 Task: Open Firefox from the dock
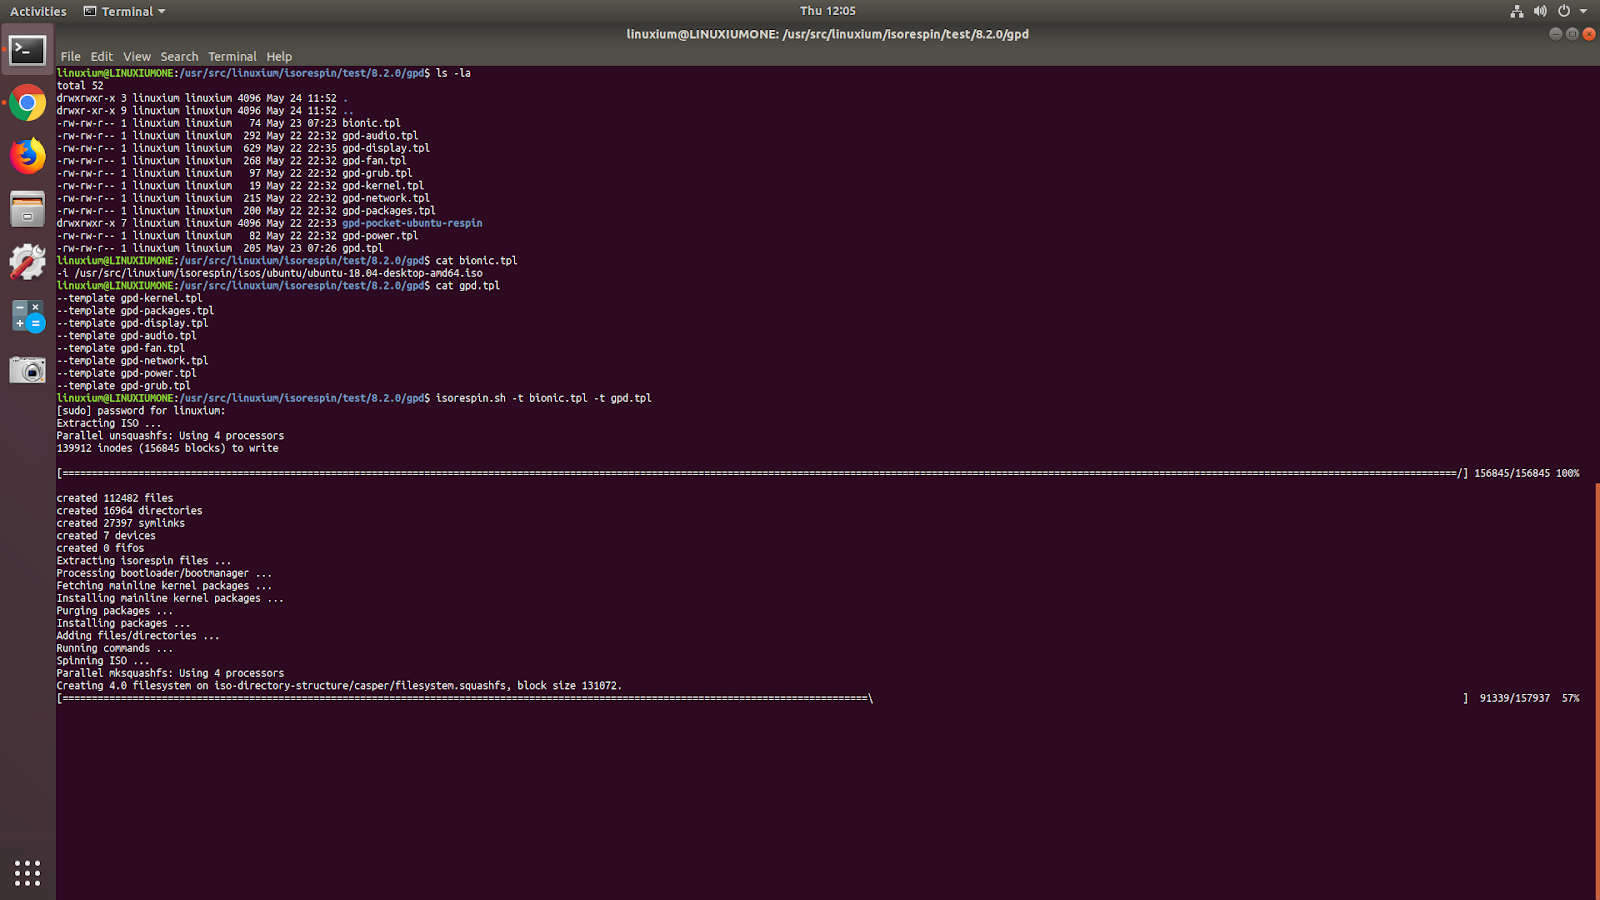tap(27, 156)
